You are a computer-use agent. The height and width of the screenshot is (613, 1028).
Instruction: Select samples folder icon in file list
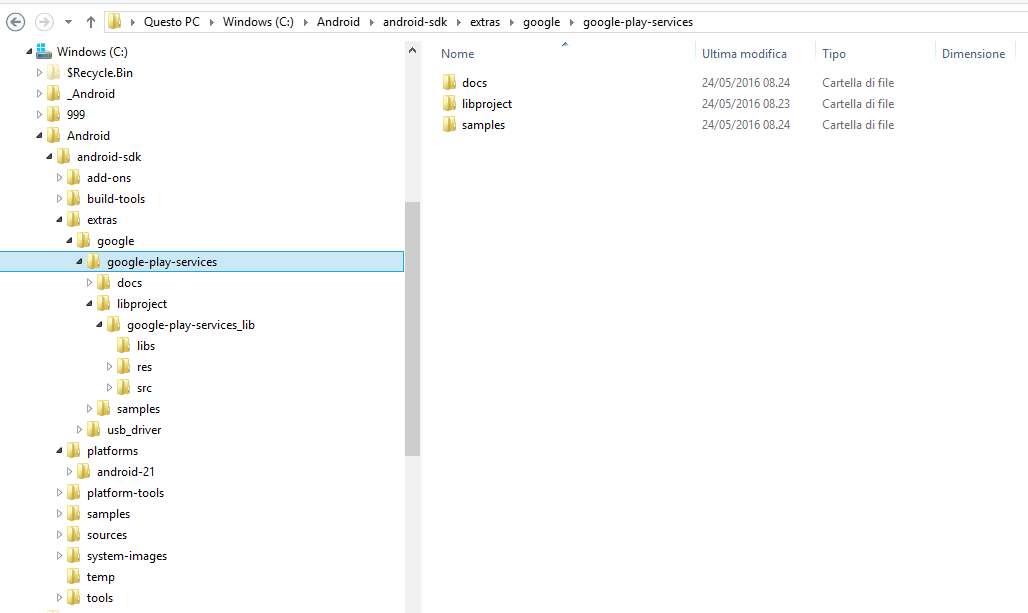coord(449,124)
